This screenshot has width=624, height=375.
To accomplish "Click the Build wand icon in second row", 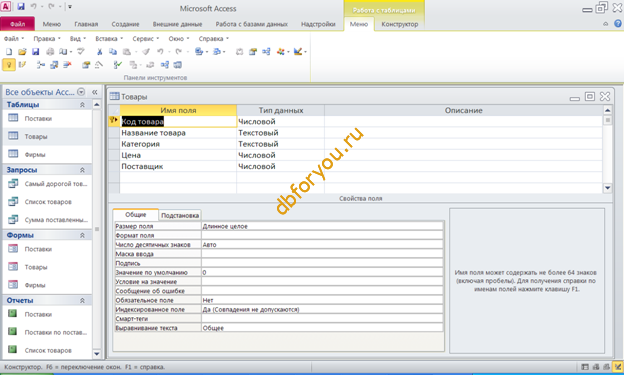I will coord(98,64).
